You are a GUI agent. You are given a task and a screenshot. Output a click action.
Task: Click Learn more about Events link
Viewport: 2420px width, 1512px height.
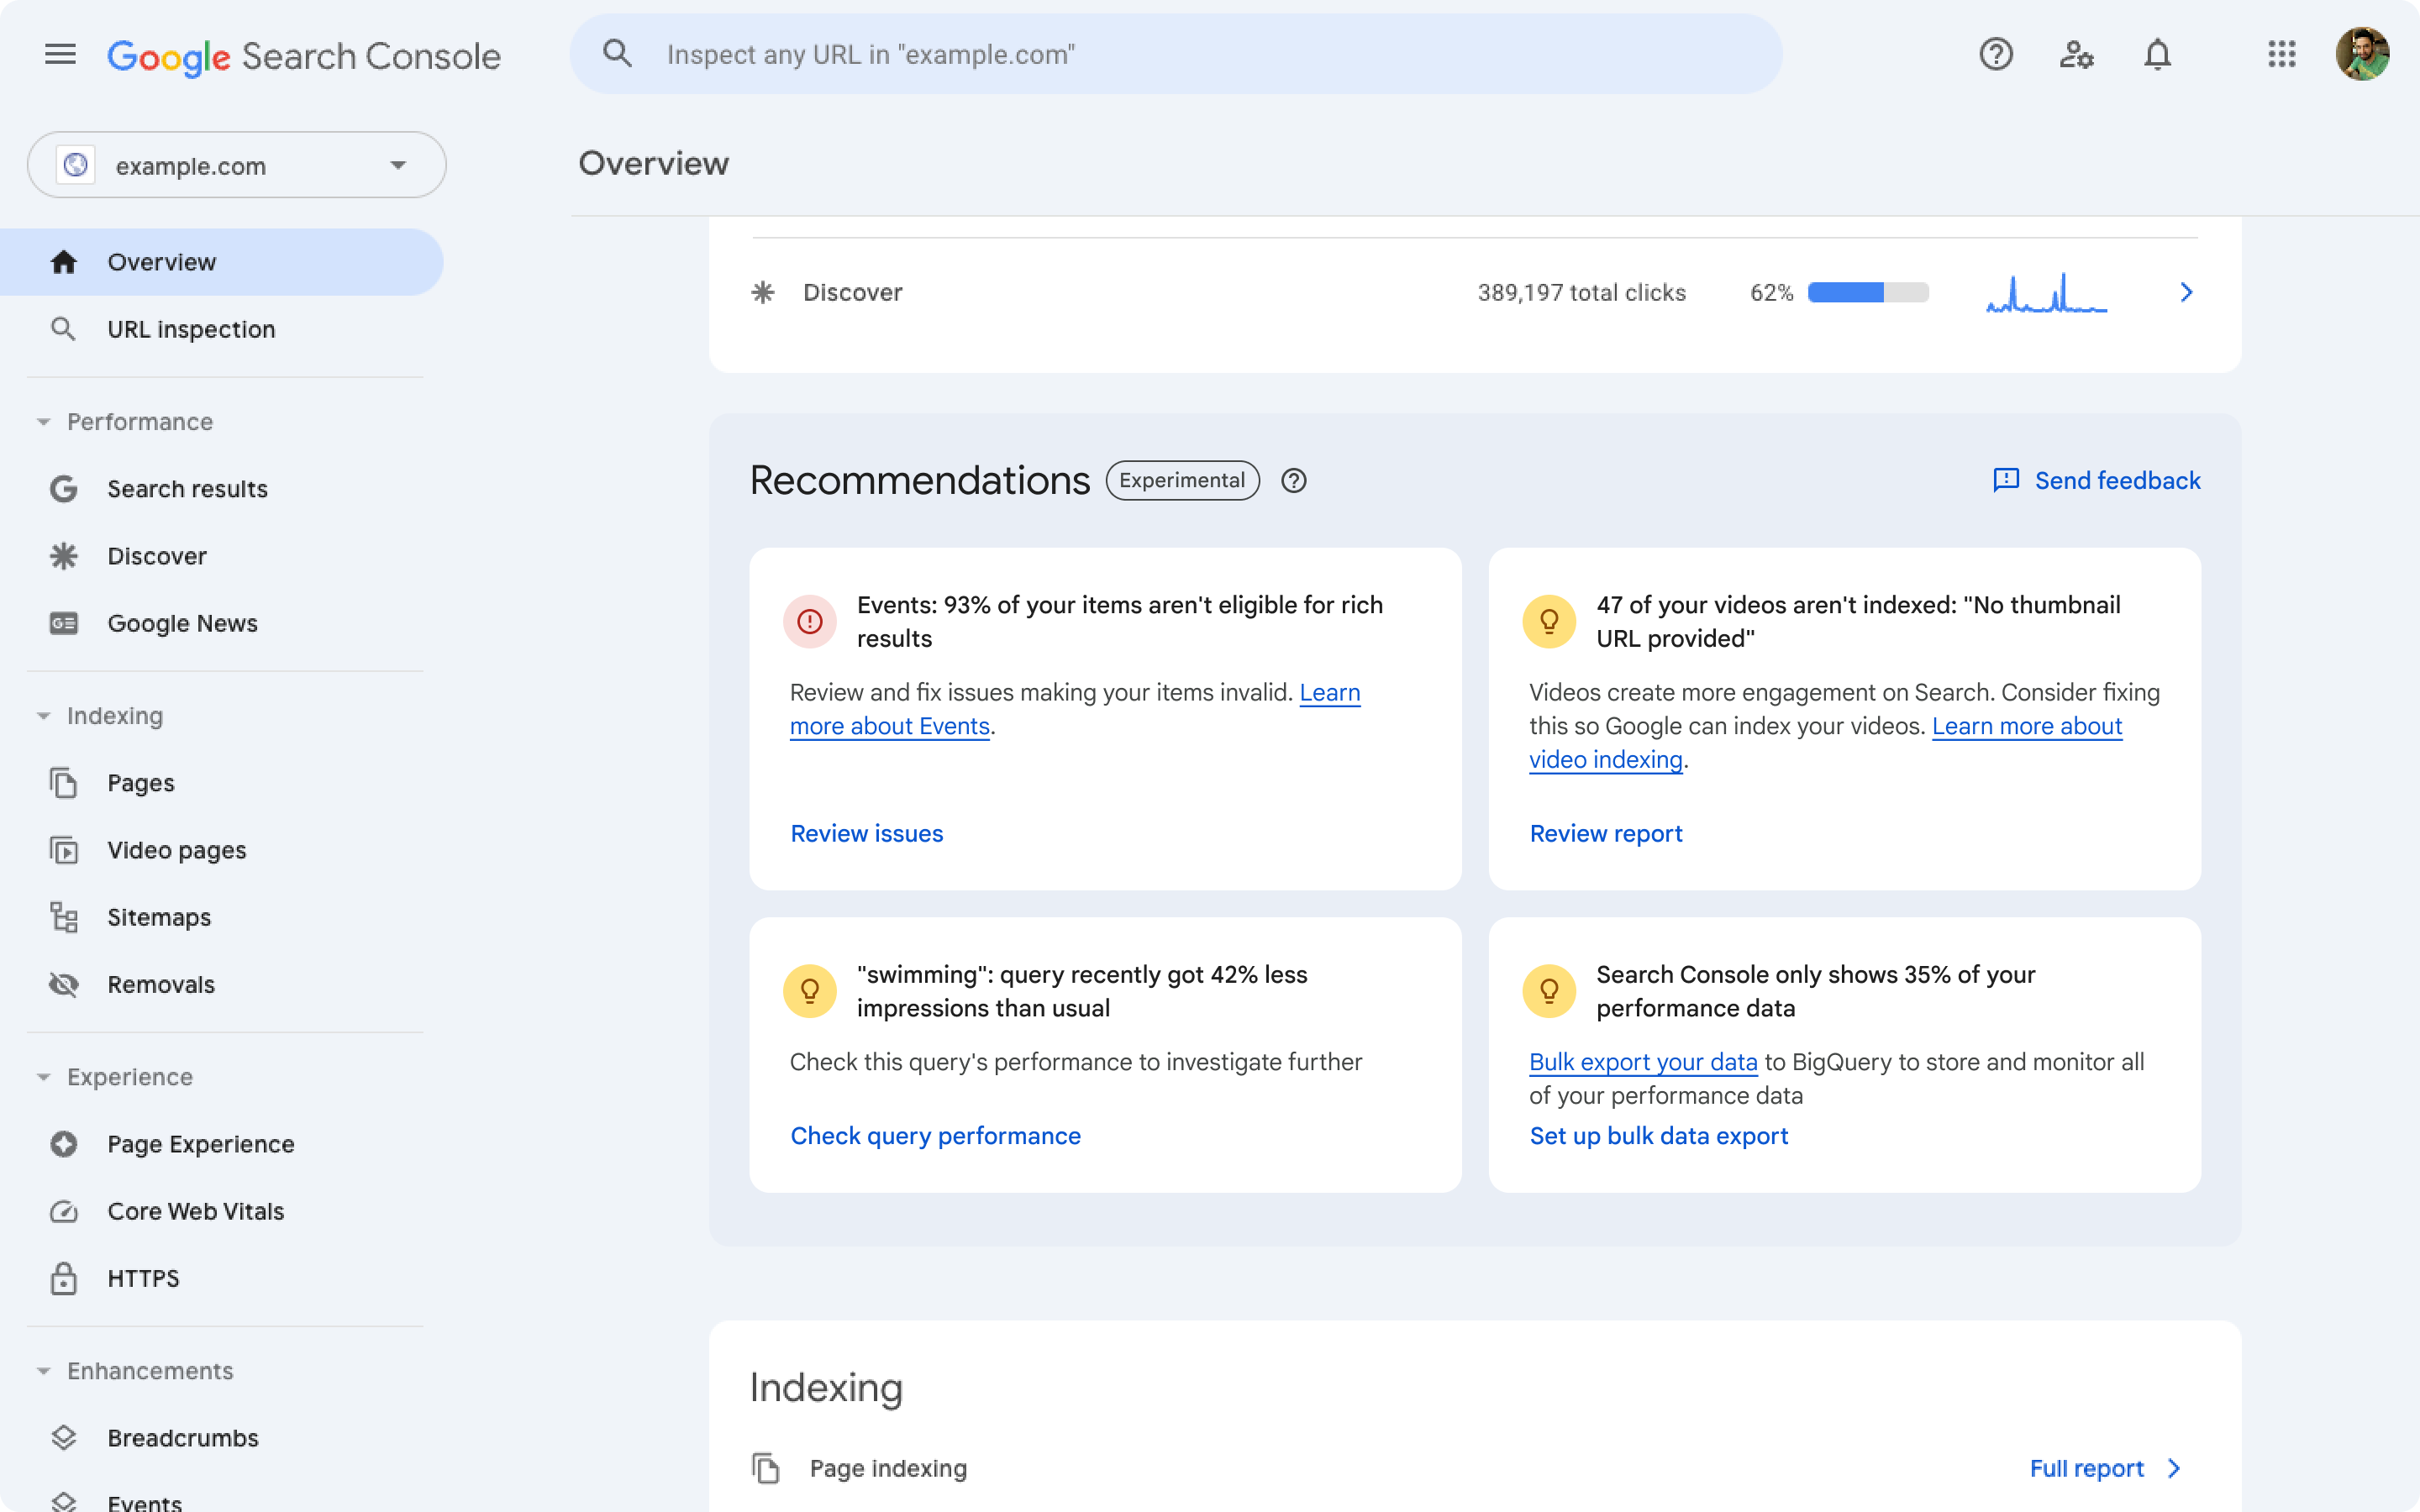[x=1075, y=709]
